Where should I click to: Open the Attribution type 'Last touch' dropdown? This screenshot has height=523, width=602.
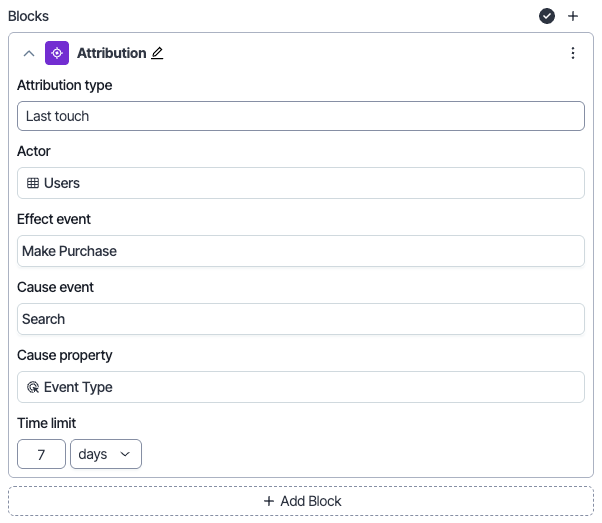(x=300, y=116)
